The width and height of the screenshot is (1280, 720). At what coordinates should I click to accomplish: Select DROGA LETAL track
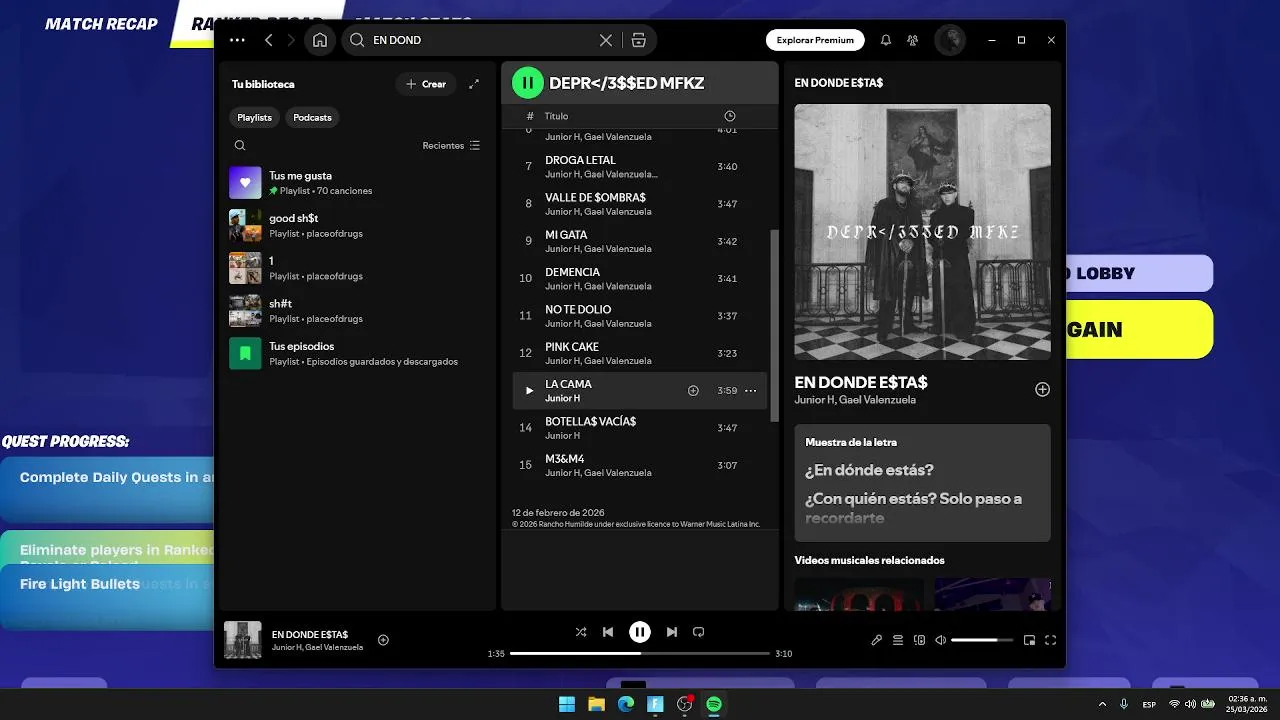tap(639, 166)
